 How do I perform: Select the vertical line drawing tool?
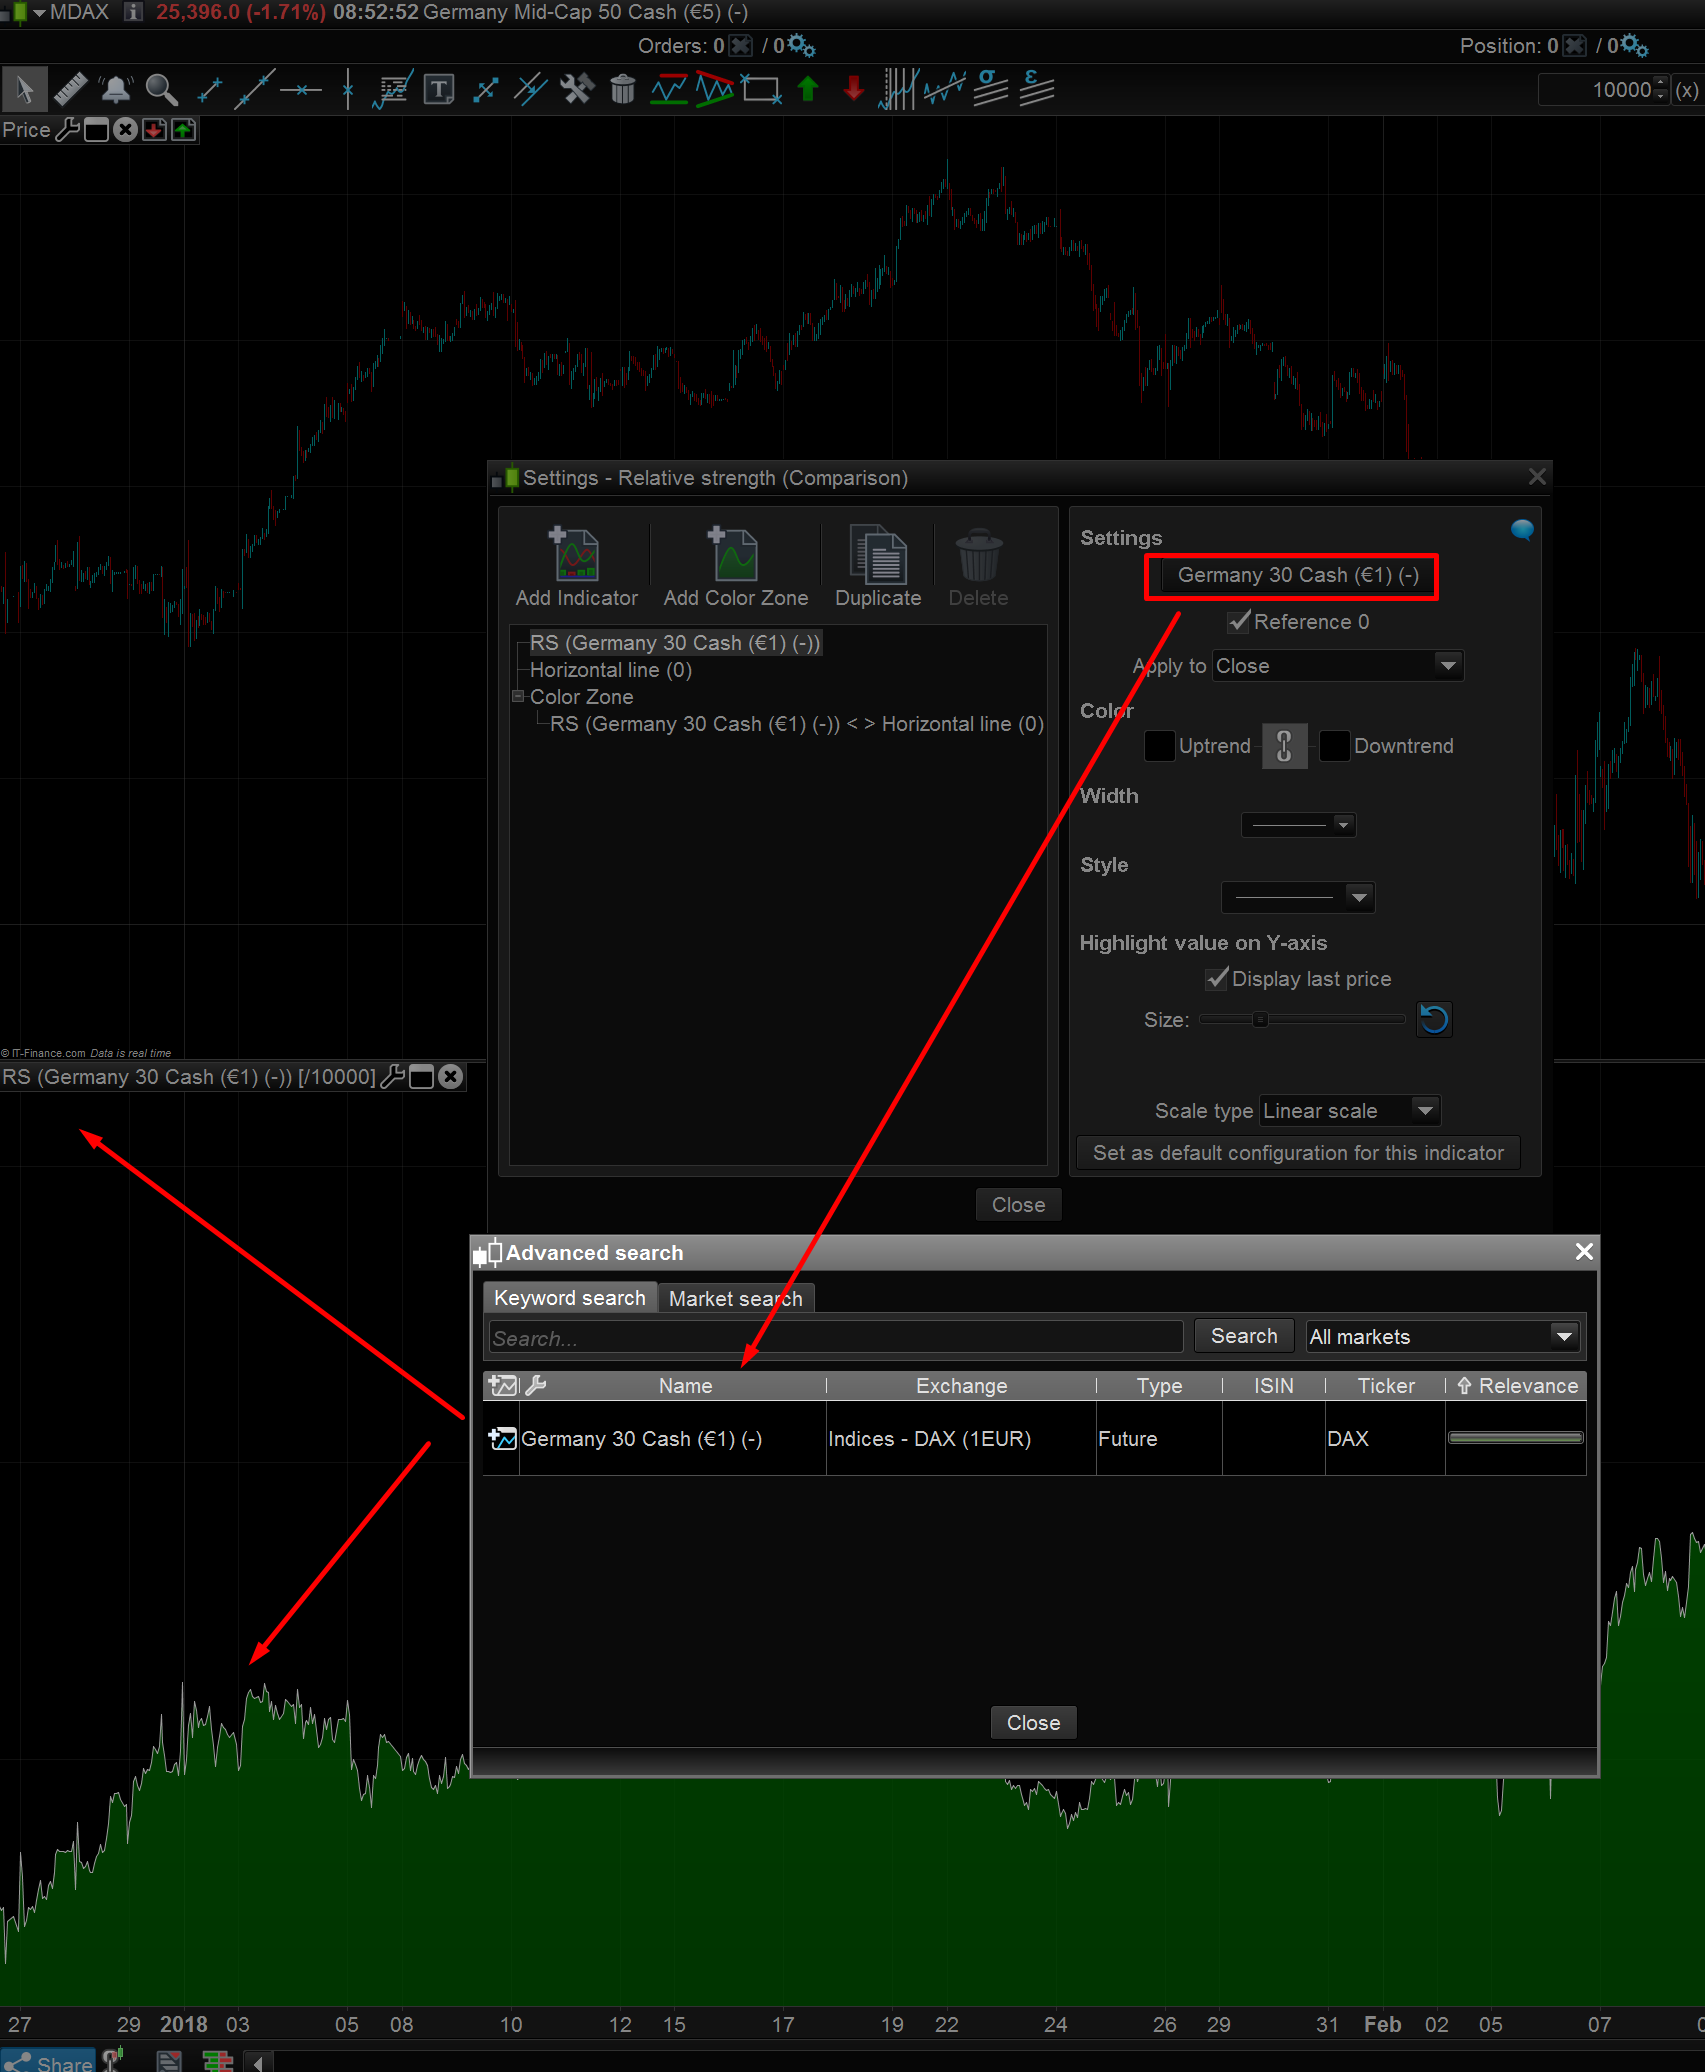coord(347,90)
